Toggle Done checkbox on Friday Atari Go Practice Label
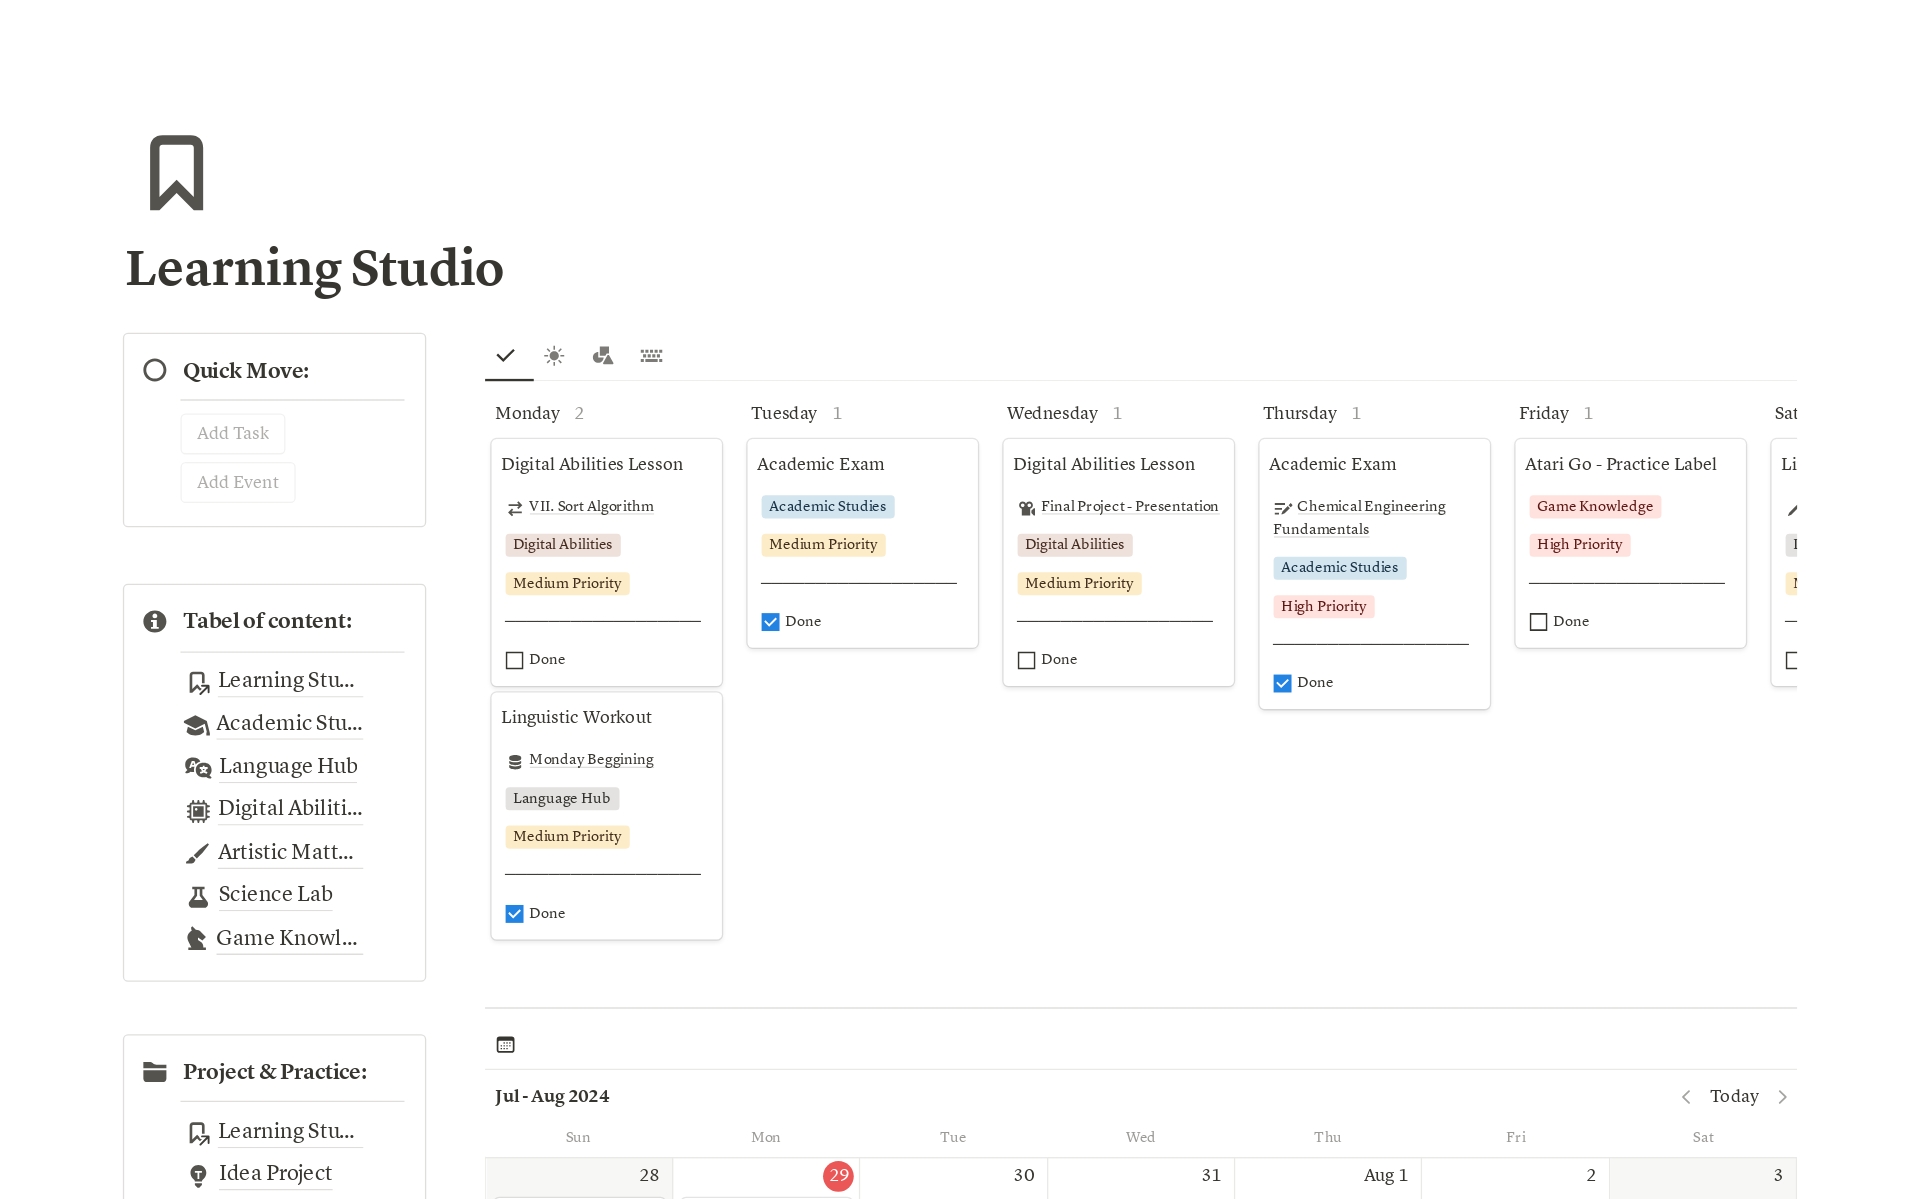 tap(1539, 622)
